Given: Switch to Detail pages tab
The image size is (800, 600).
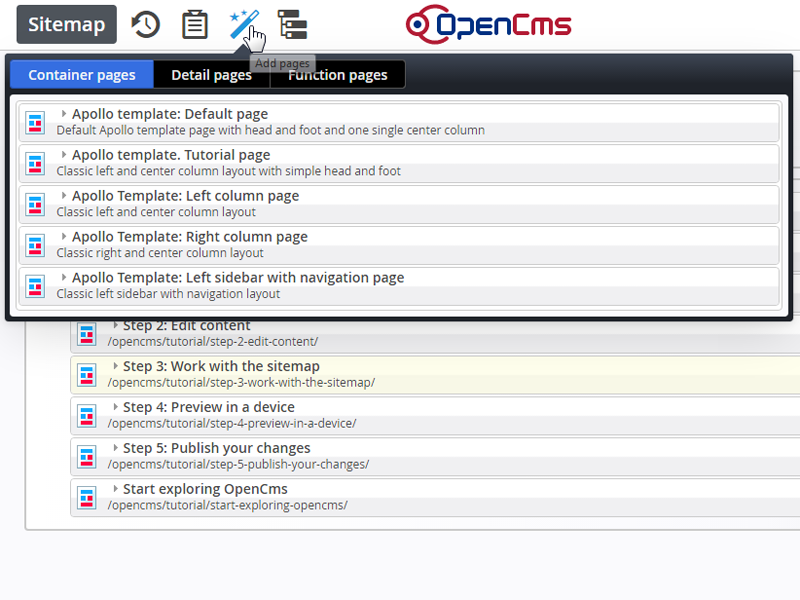Looking at the screenshot, I should click(x=211, y=74).
